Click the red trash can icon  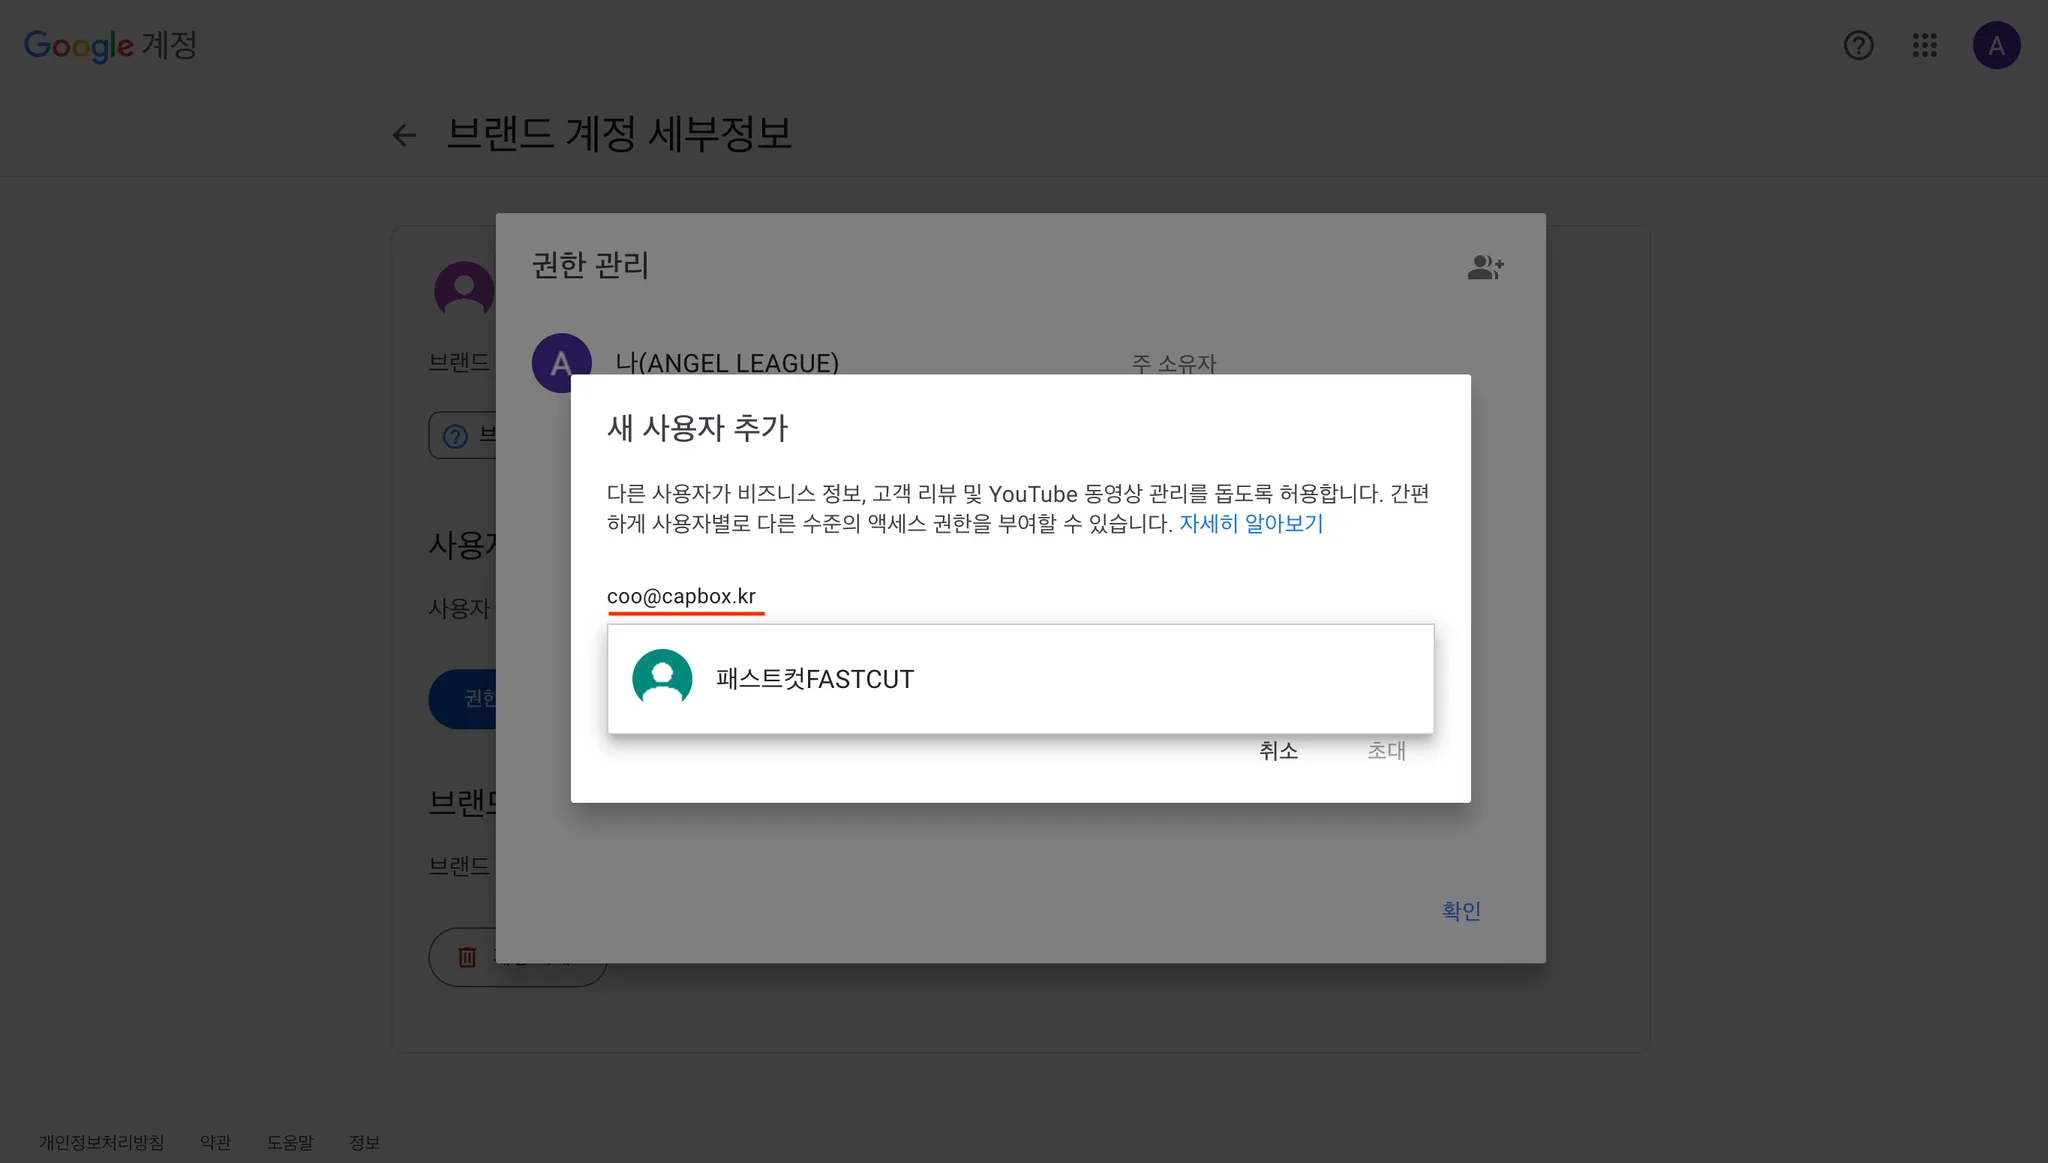click(x=467, y=957)
